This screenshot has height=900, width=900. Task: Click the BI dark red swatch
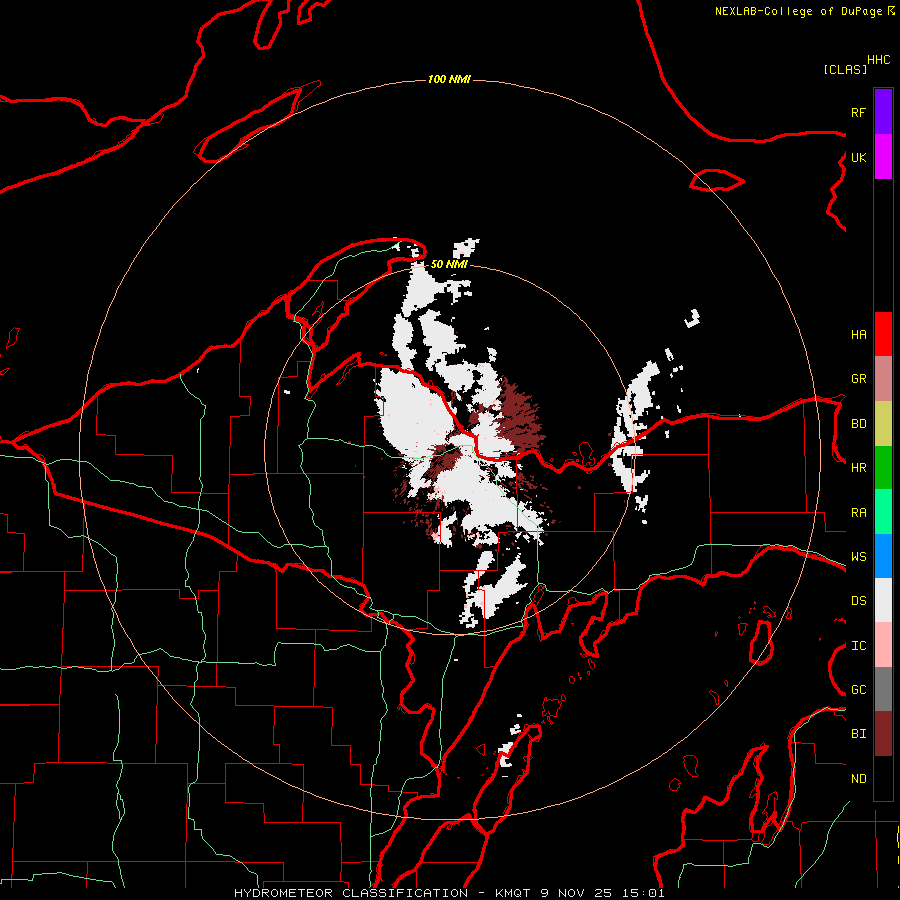point(883,734)
